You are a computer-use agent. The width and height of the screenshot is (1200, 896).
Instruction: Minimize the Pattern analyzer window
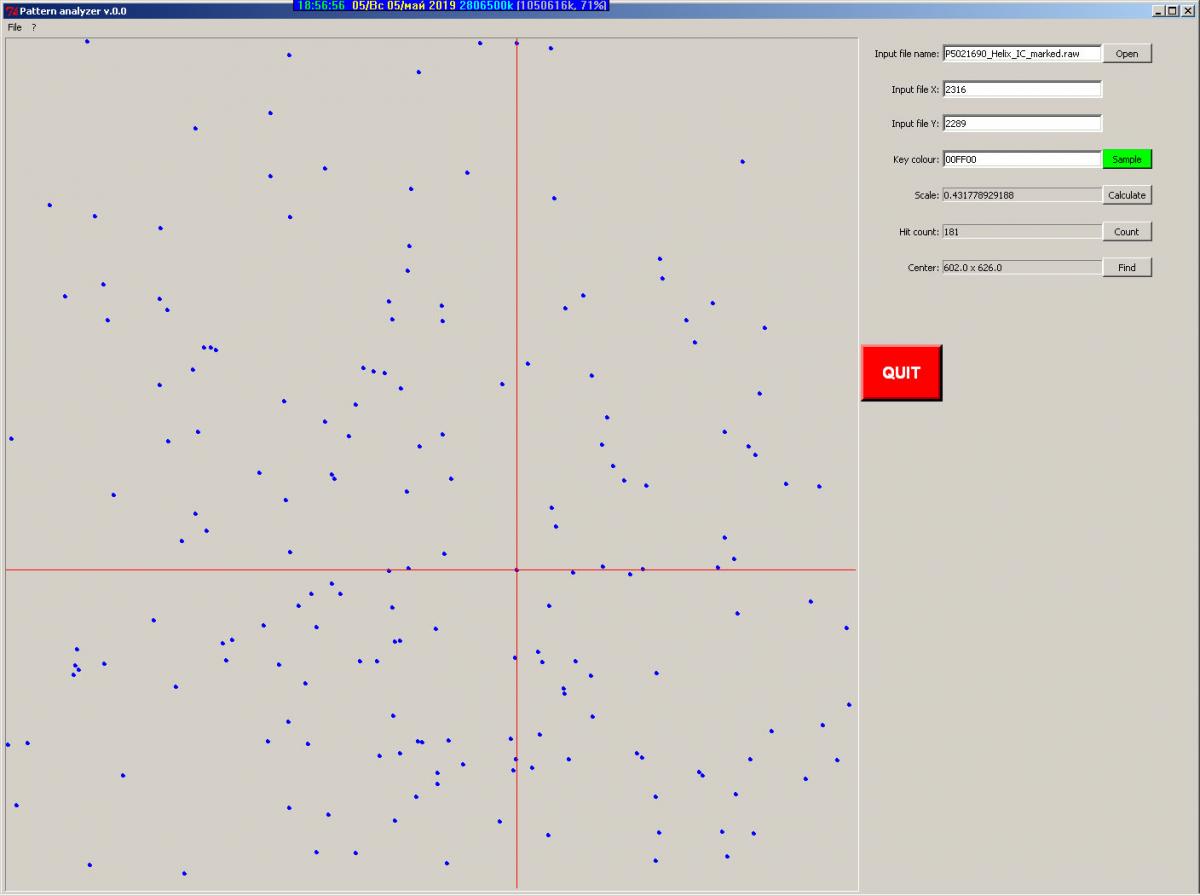(x=1158, y=11)
